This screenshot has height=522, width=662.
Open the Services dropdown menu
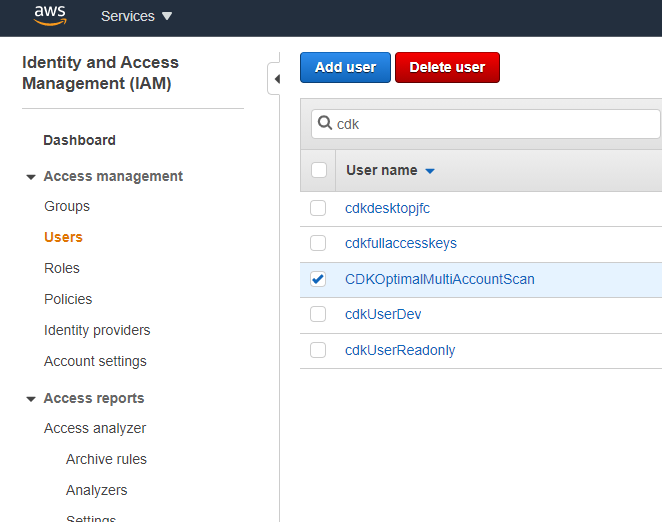pos(136,16)
